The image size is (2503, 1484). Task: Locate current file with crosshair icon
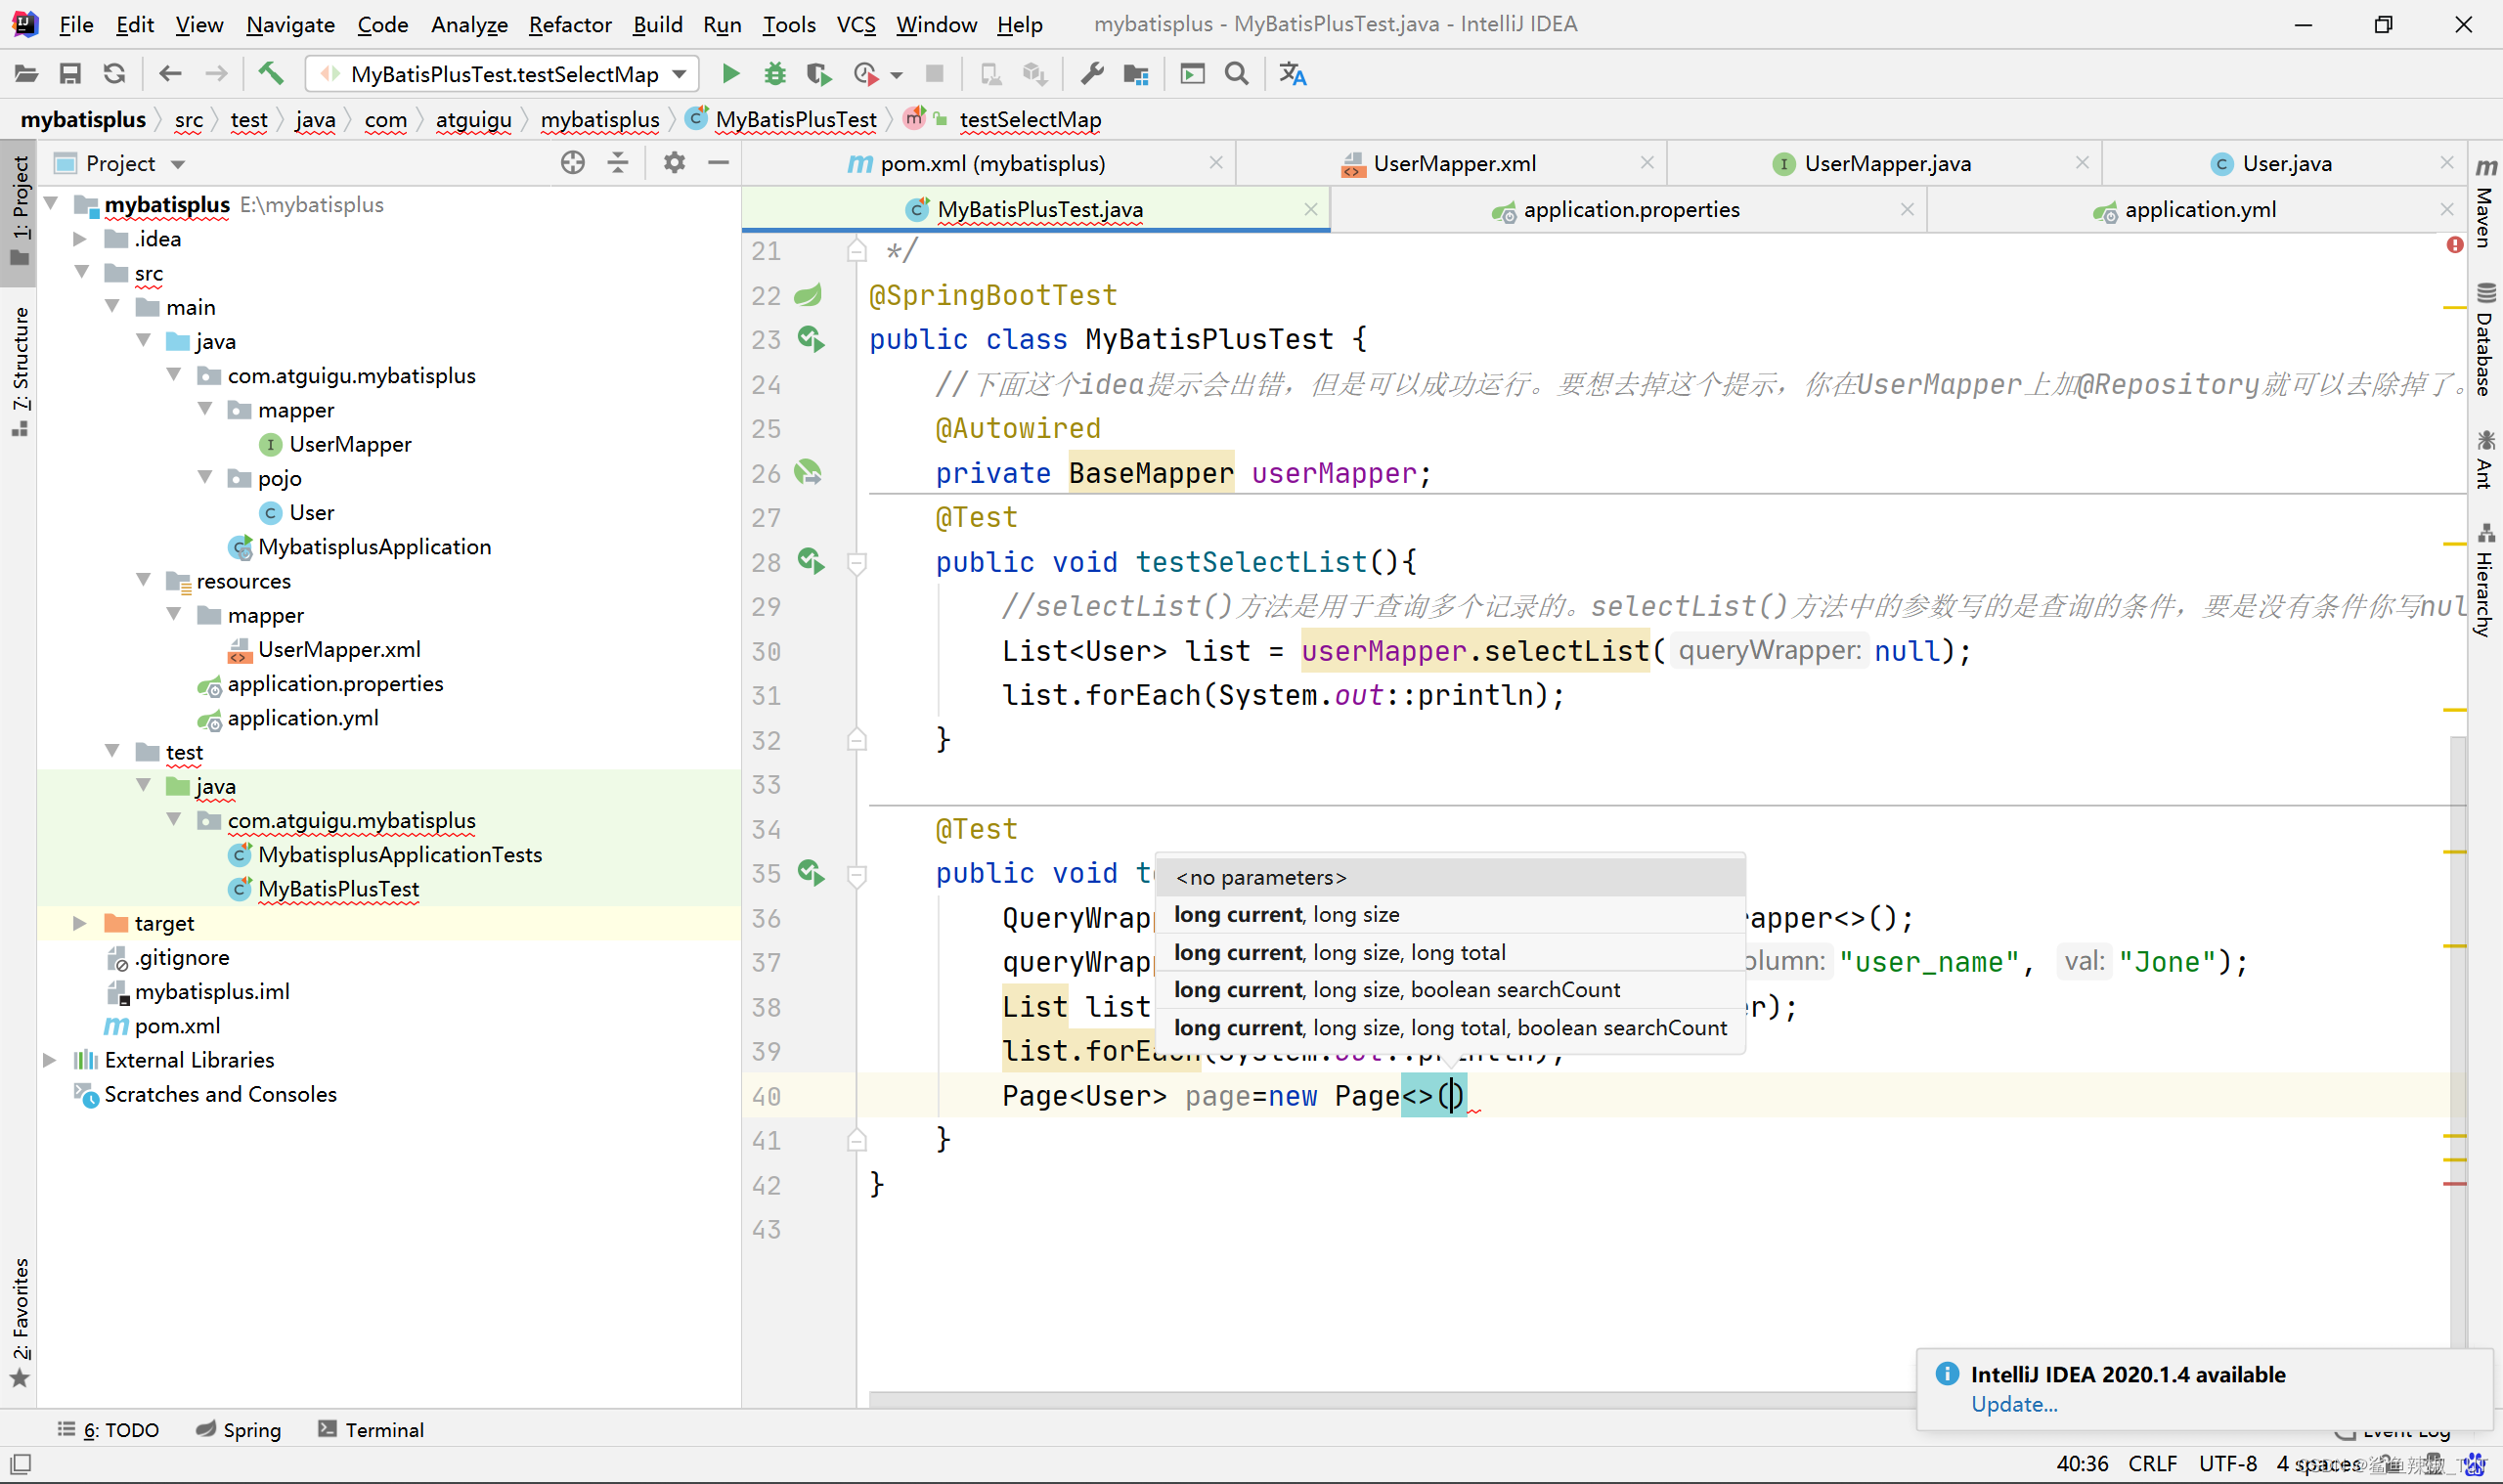click(x=573, y=163)
